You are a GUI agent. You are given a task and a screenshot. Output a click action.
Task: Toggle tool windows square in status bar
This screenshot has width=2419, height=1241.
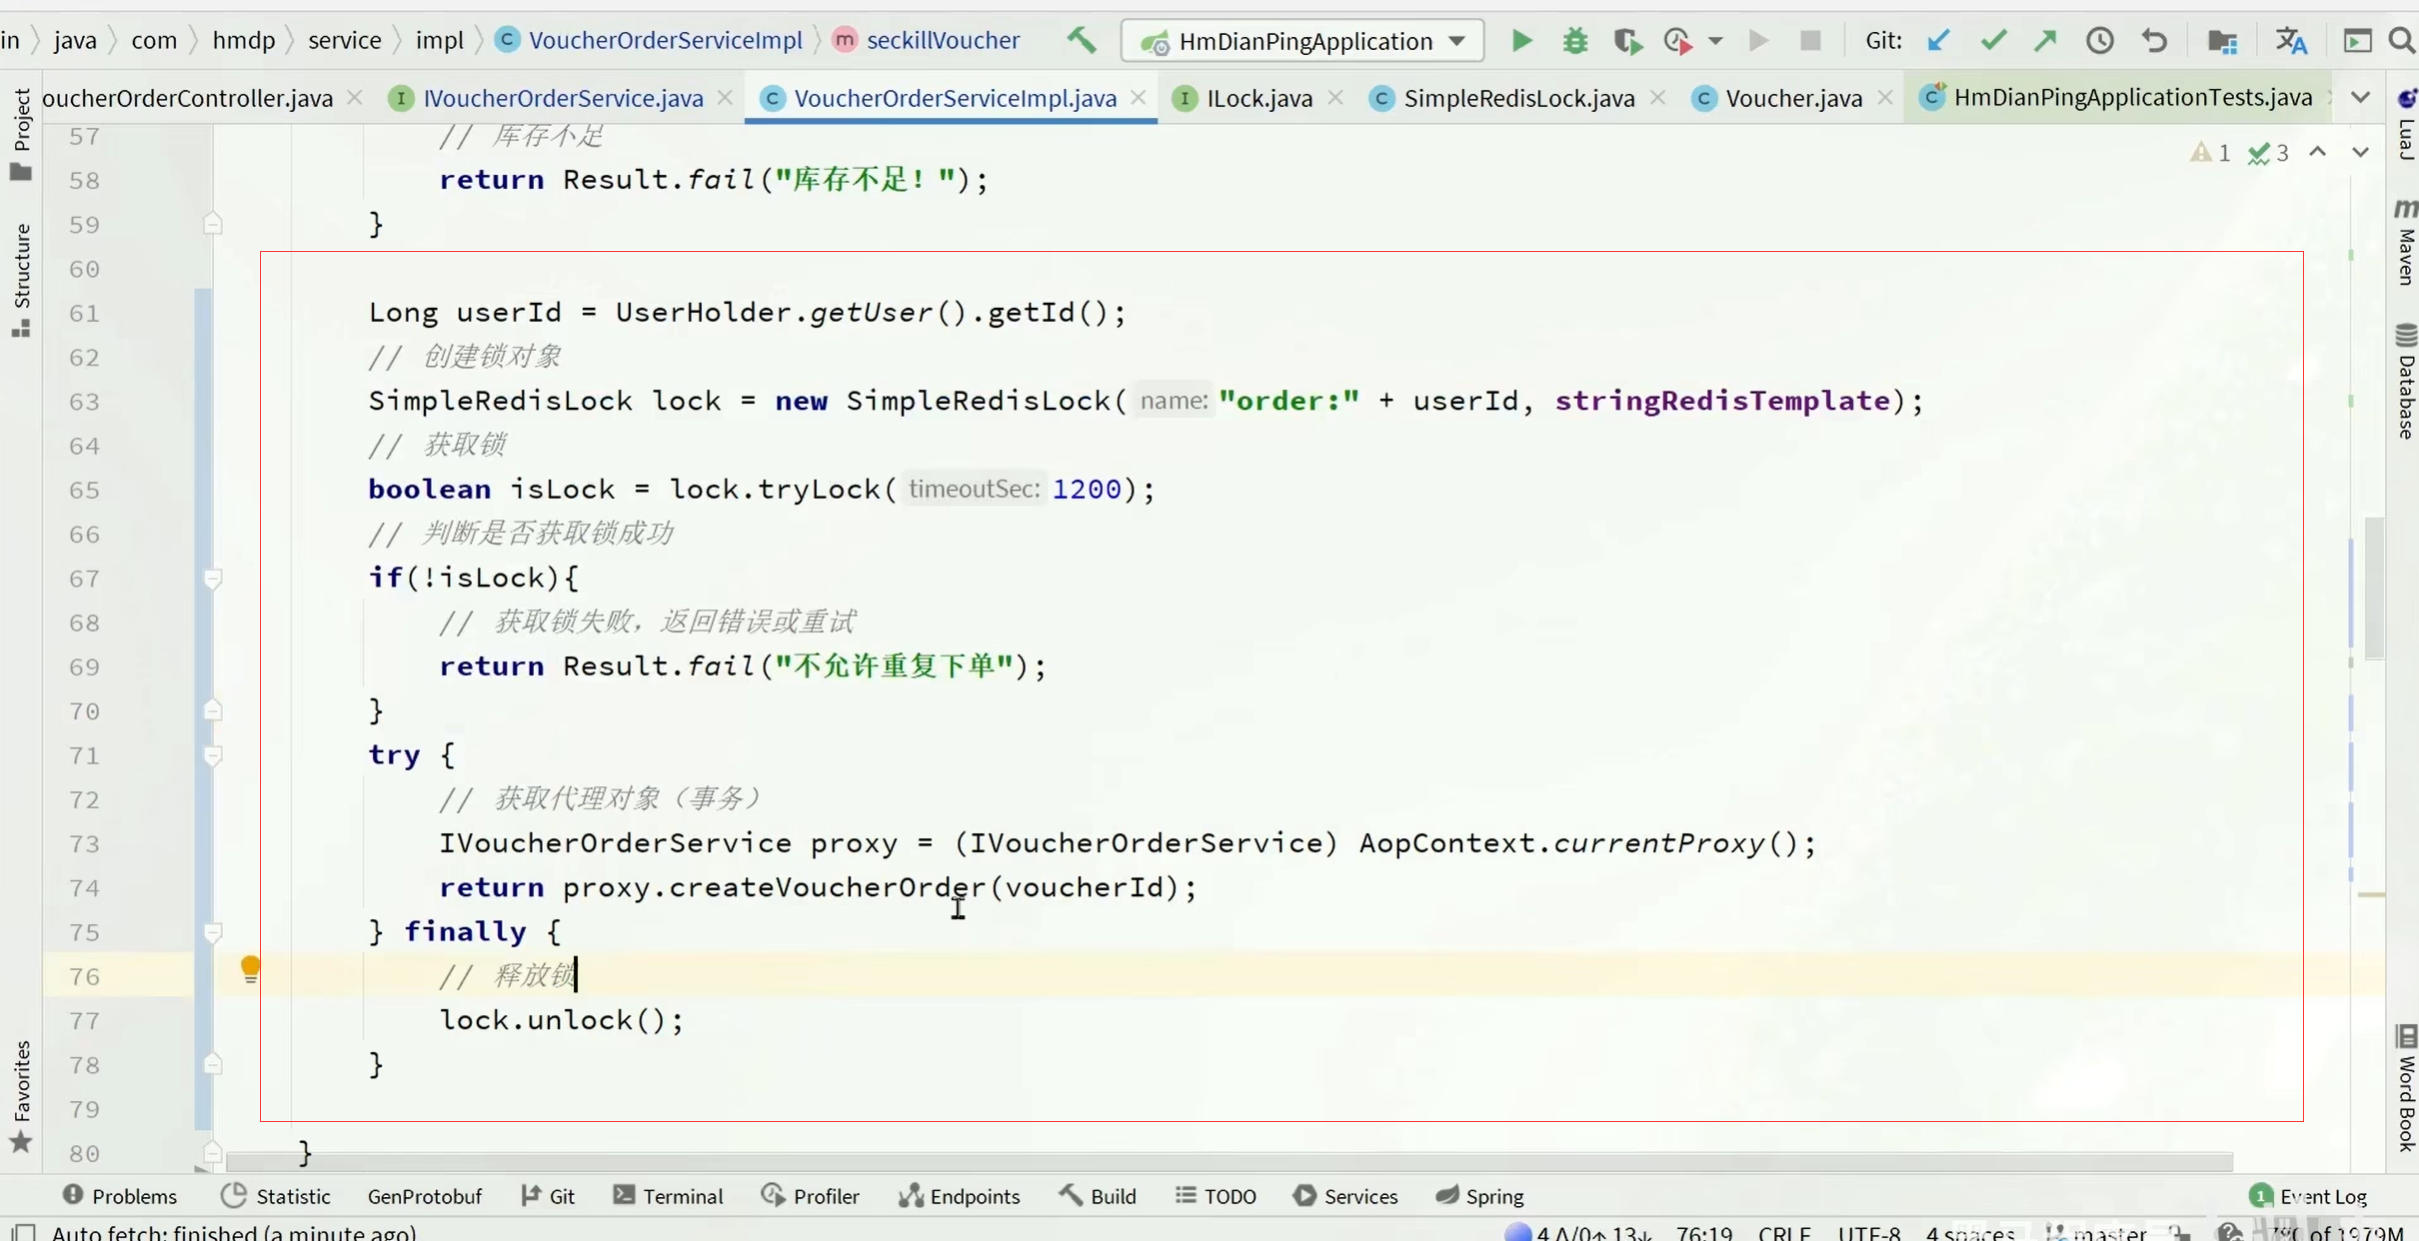click(24, 1231)
